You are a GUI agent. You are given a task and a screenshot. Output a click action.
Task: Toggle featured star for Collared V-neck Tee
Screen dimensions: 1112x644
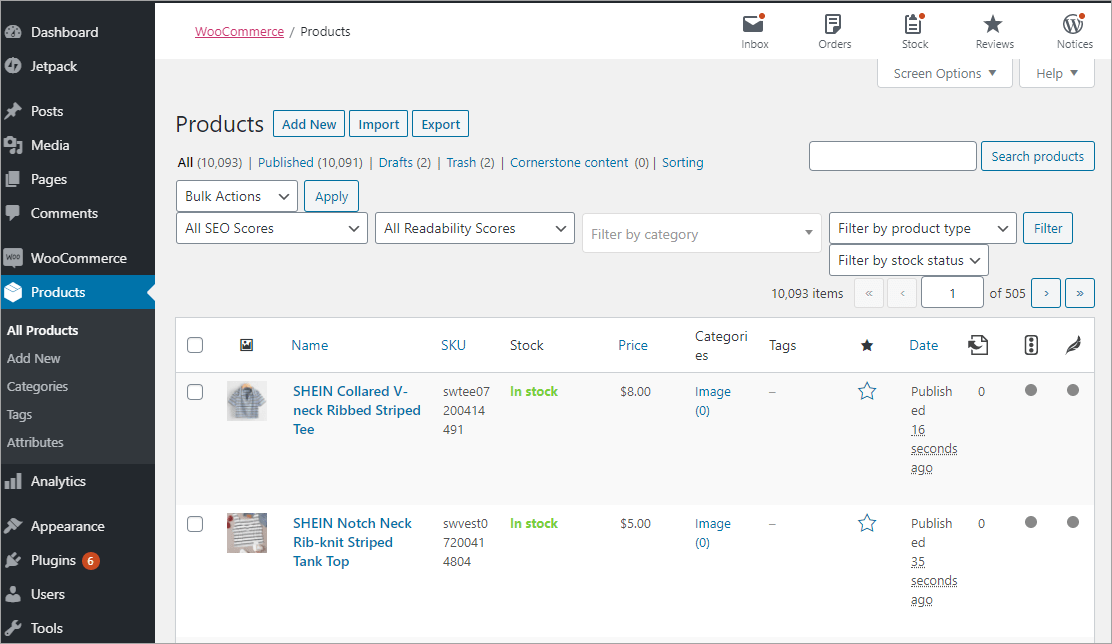[x=867, y=392]
